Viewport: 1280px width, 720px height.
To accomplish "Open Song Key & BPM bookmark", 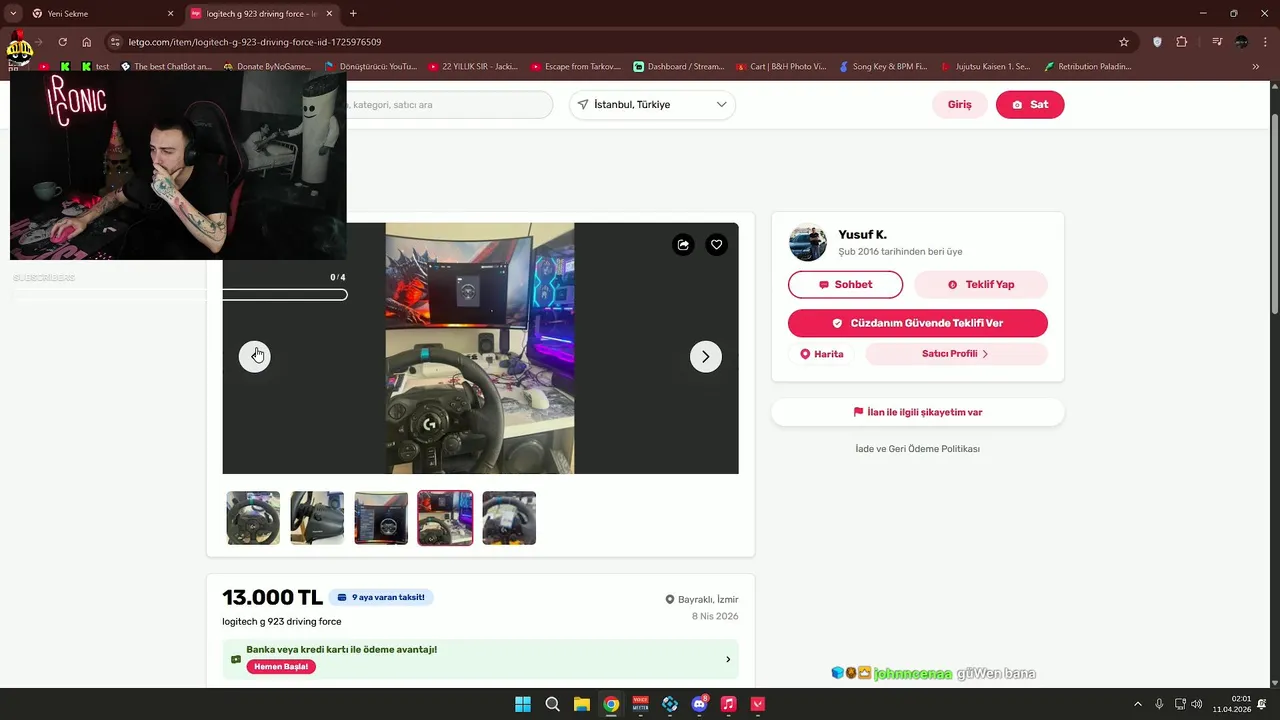I will 883,67.
